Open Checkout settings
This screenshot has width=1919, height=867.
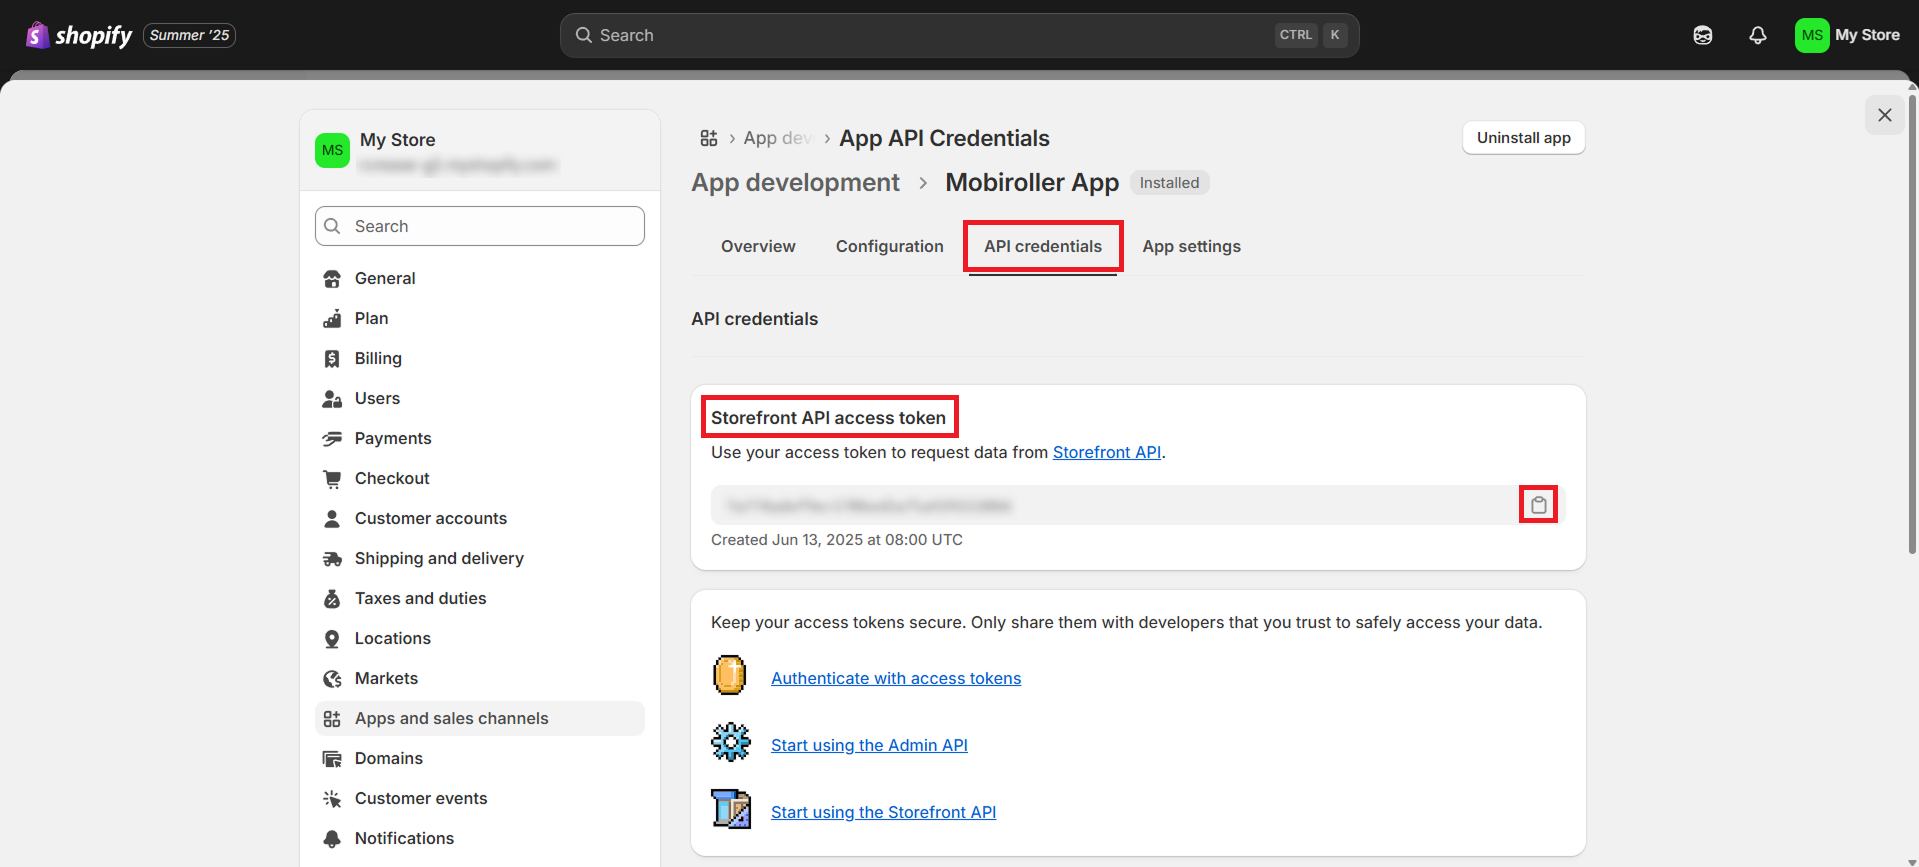480,478
